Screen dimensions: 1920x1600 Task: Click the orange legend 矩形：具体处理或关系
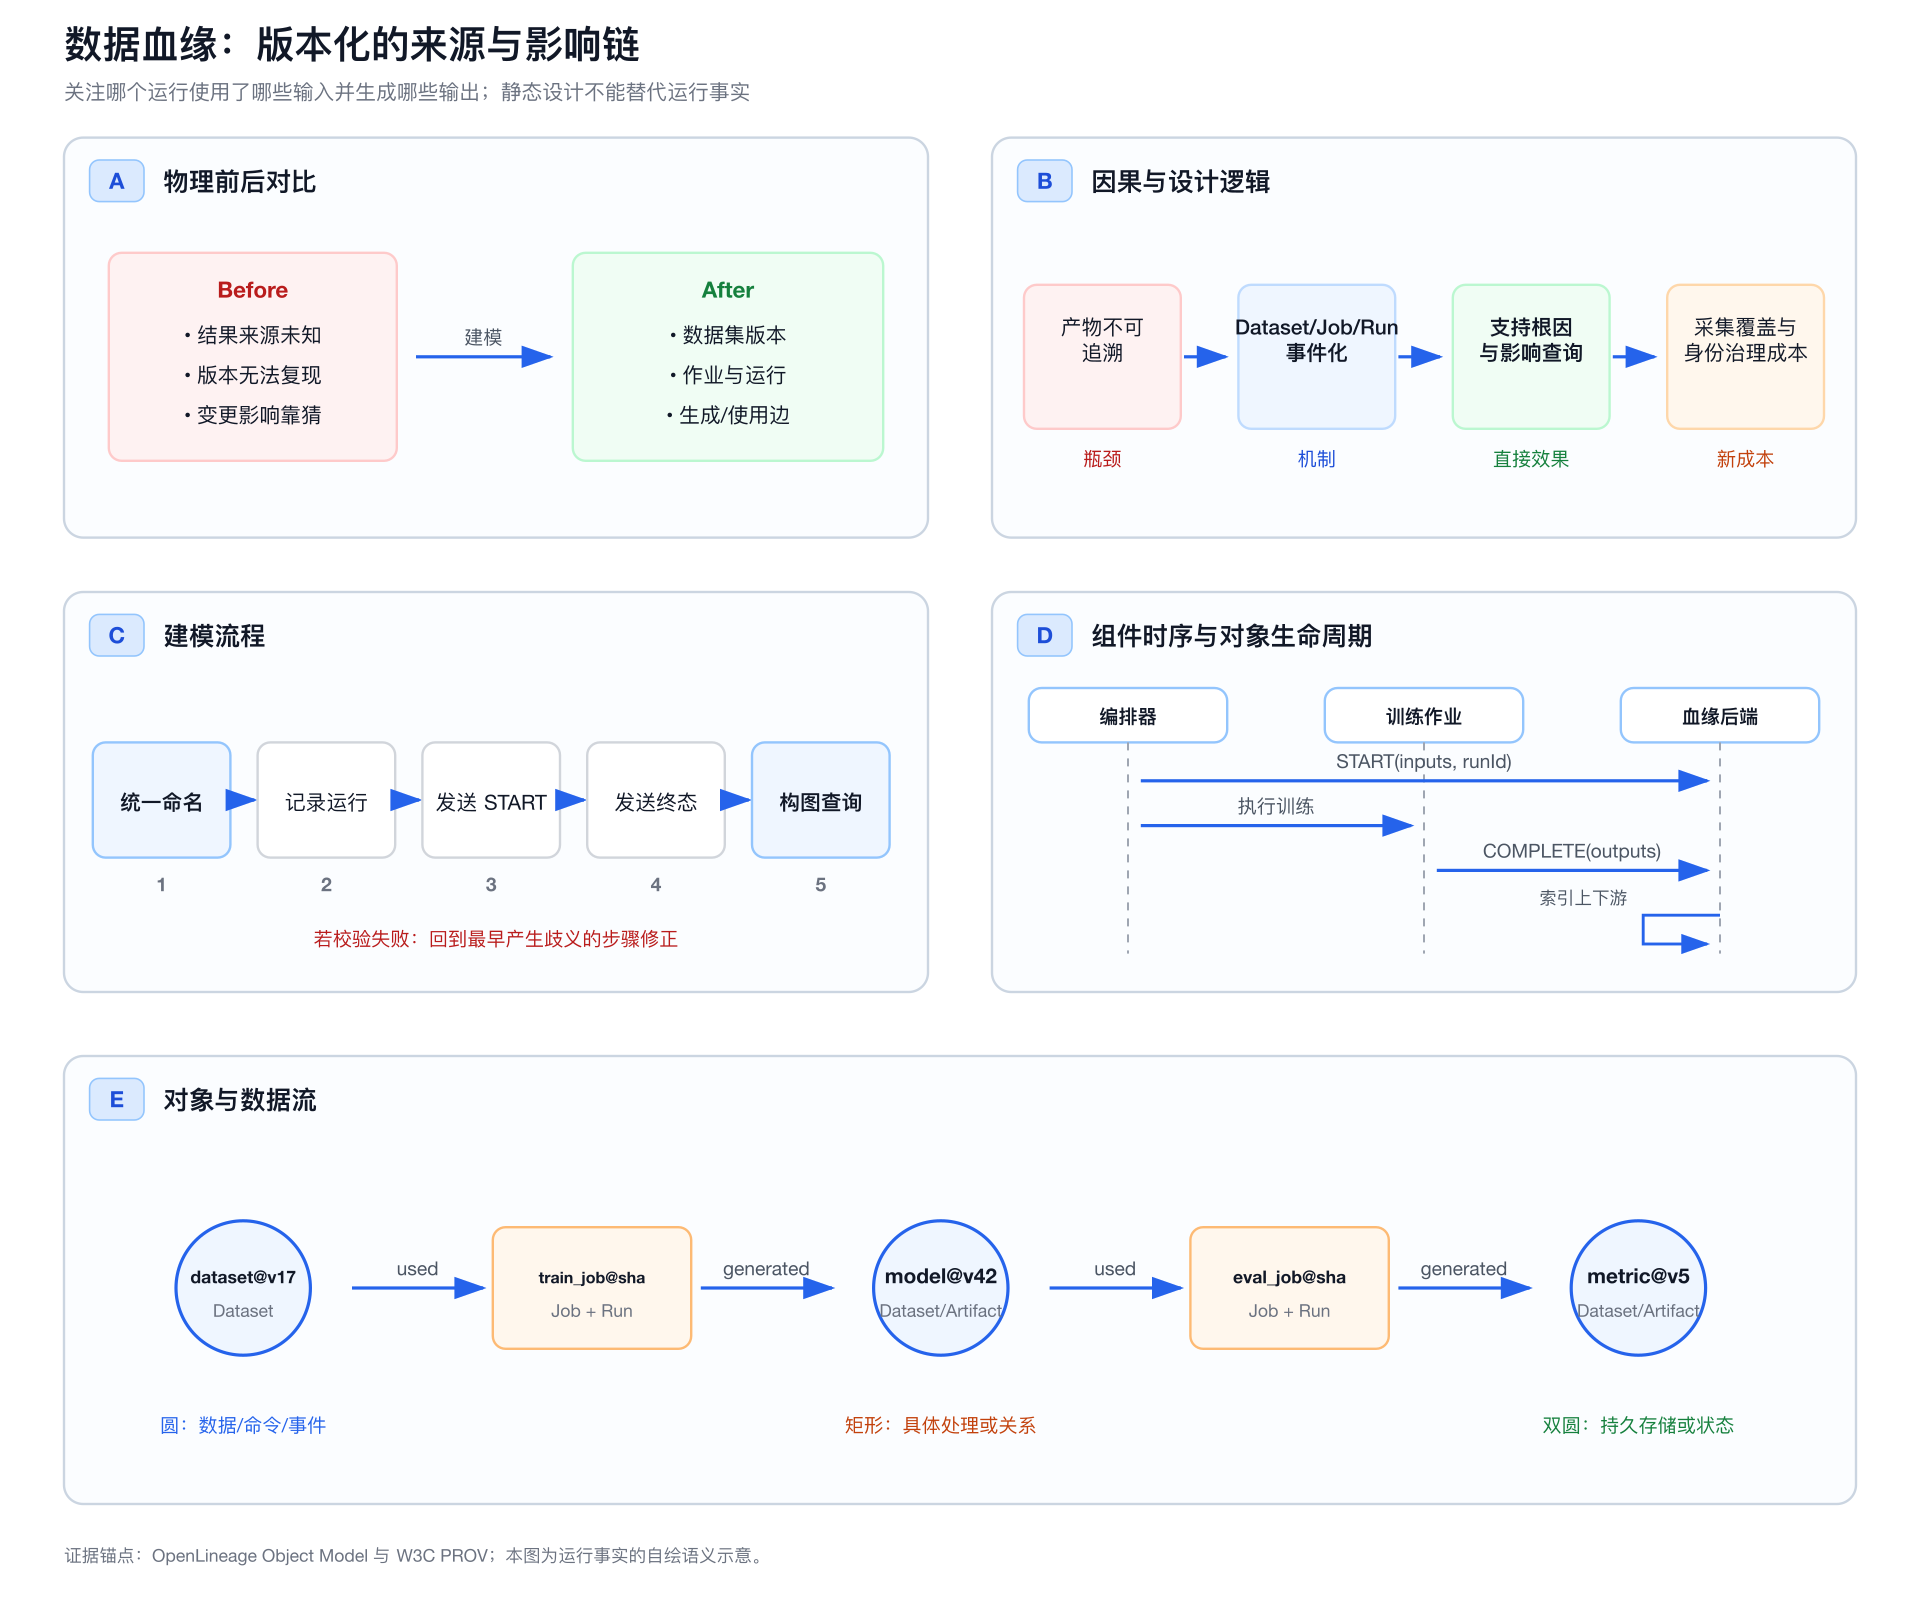(941, 1425)
